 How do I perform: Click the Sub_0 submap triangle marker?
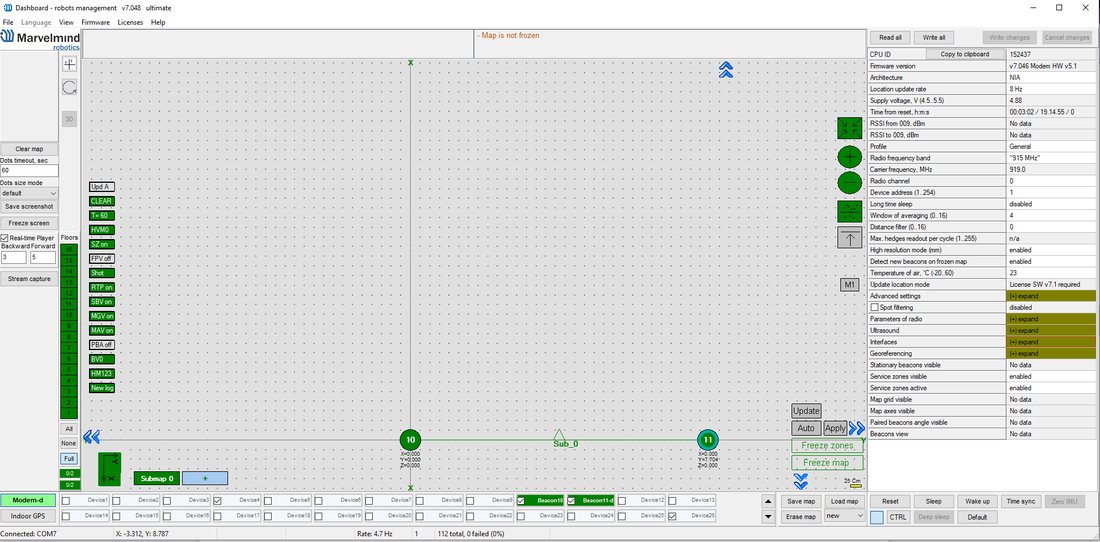[x=558, y=435]
